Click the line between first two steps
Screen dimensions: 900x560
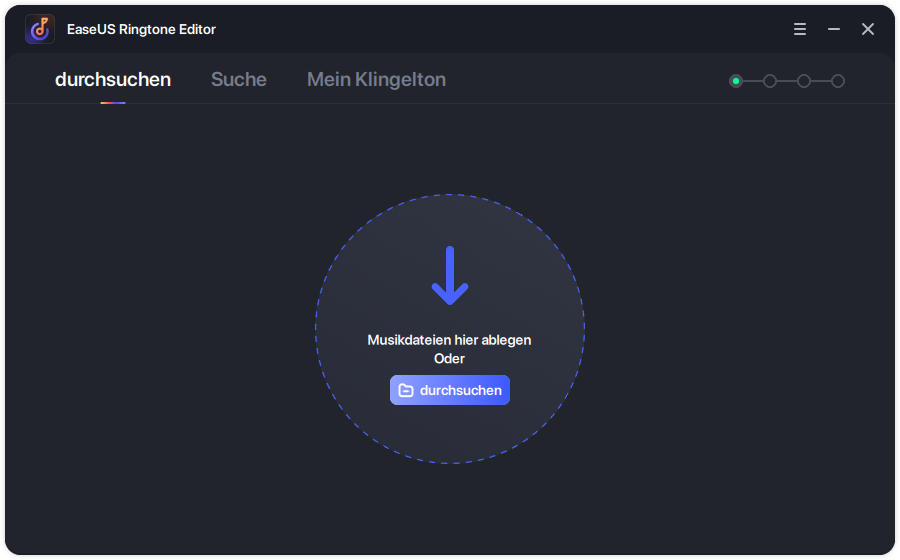(753, 81)
